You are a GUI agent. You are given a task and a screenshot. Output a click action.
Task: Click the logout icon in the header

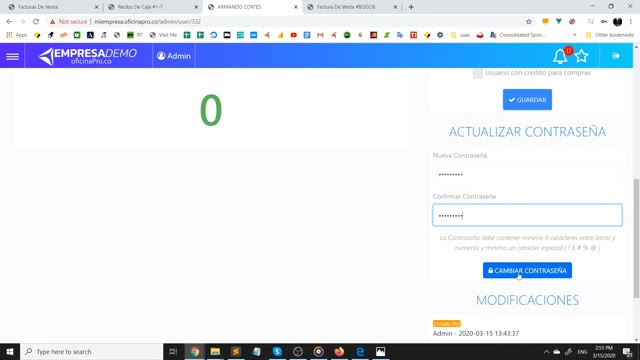(616, 56)
